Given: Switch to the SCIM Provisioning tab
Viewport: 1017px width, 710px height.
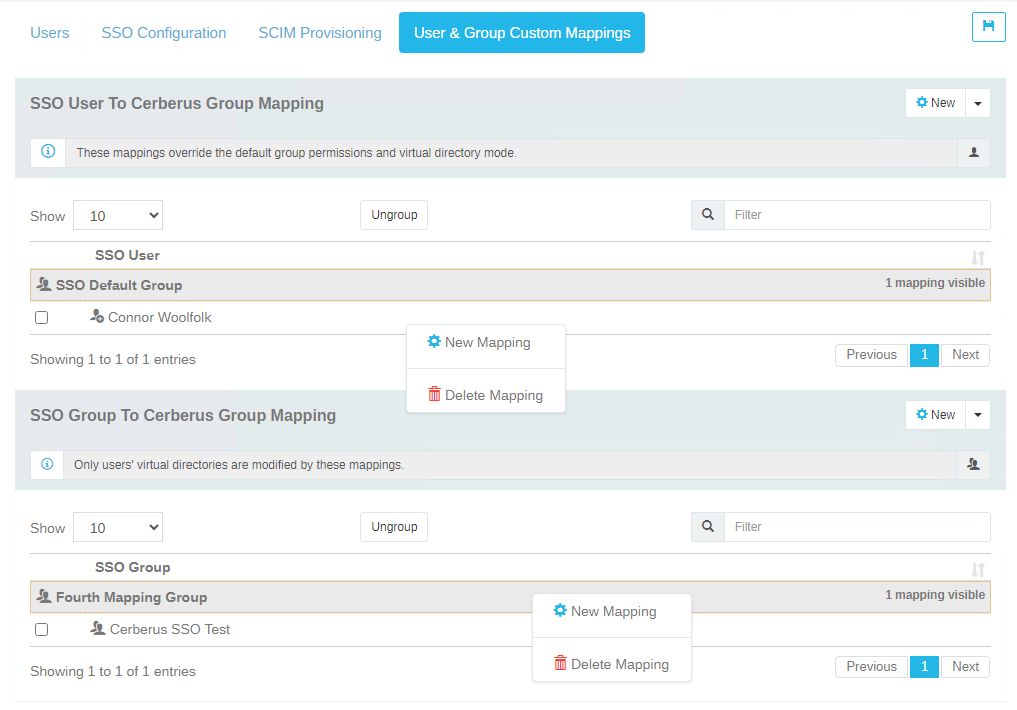Looking at the screenshot, I should pos(319,32).
